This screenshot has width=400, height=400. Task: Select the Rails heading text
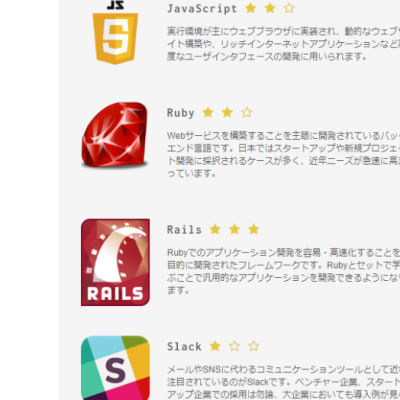(x=184, y=230)
